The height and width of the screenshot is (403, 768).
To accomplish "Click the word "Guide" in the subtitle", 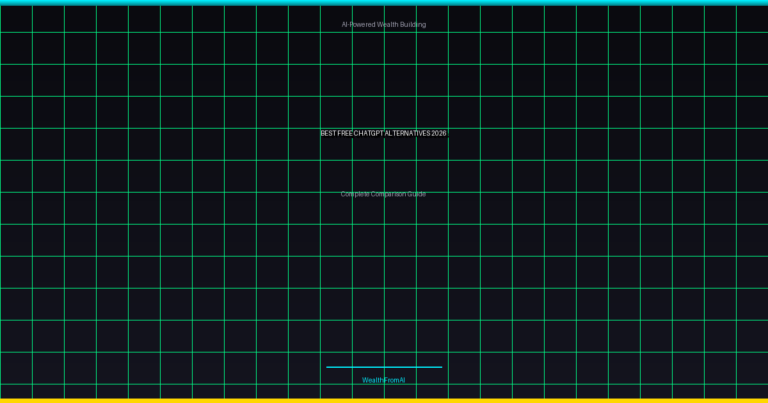I will (417, 194).
